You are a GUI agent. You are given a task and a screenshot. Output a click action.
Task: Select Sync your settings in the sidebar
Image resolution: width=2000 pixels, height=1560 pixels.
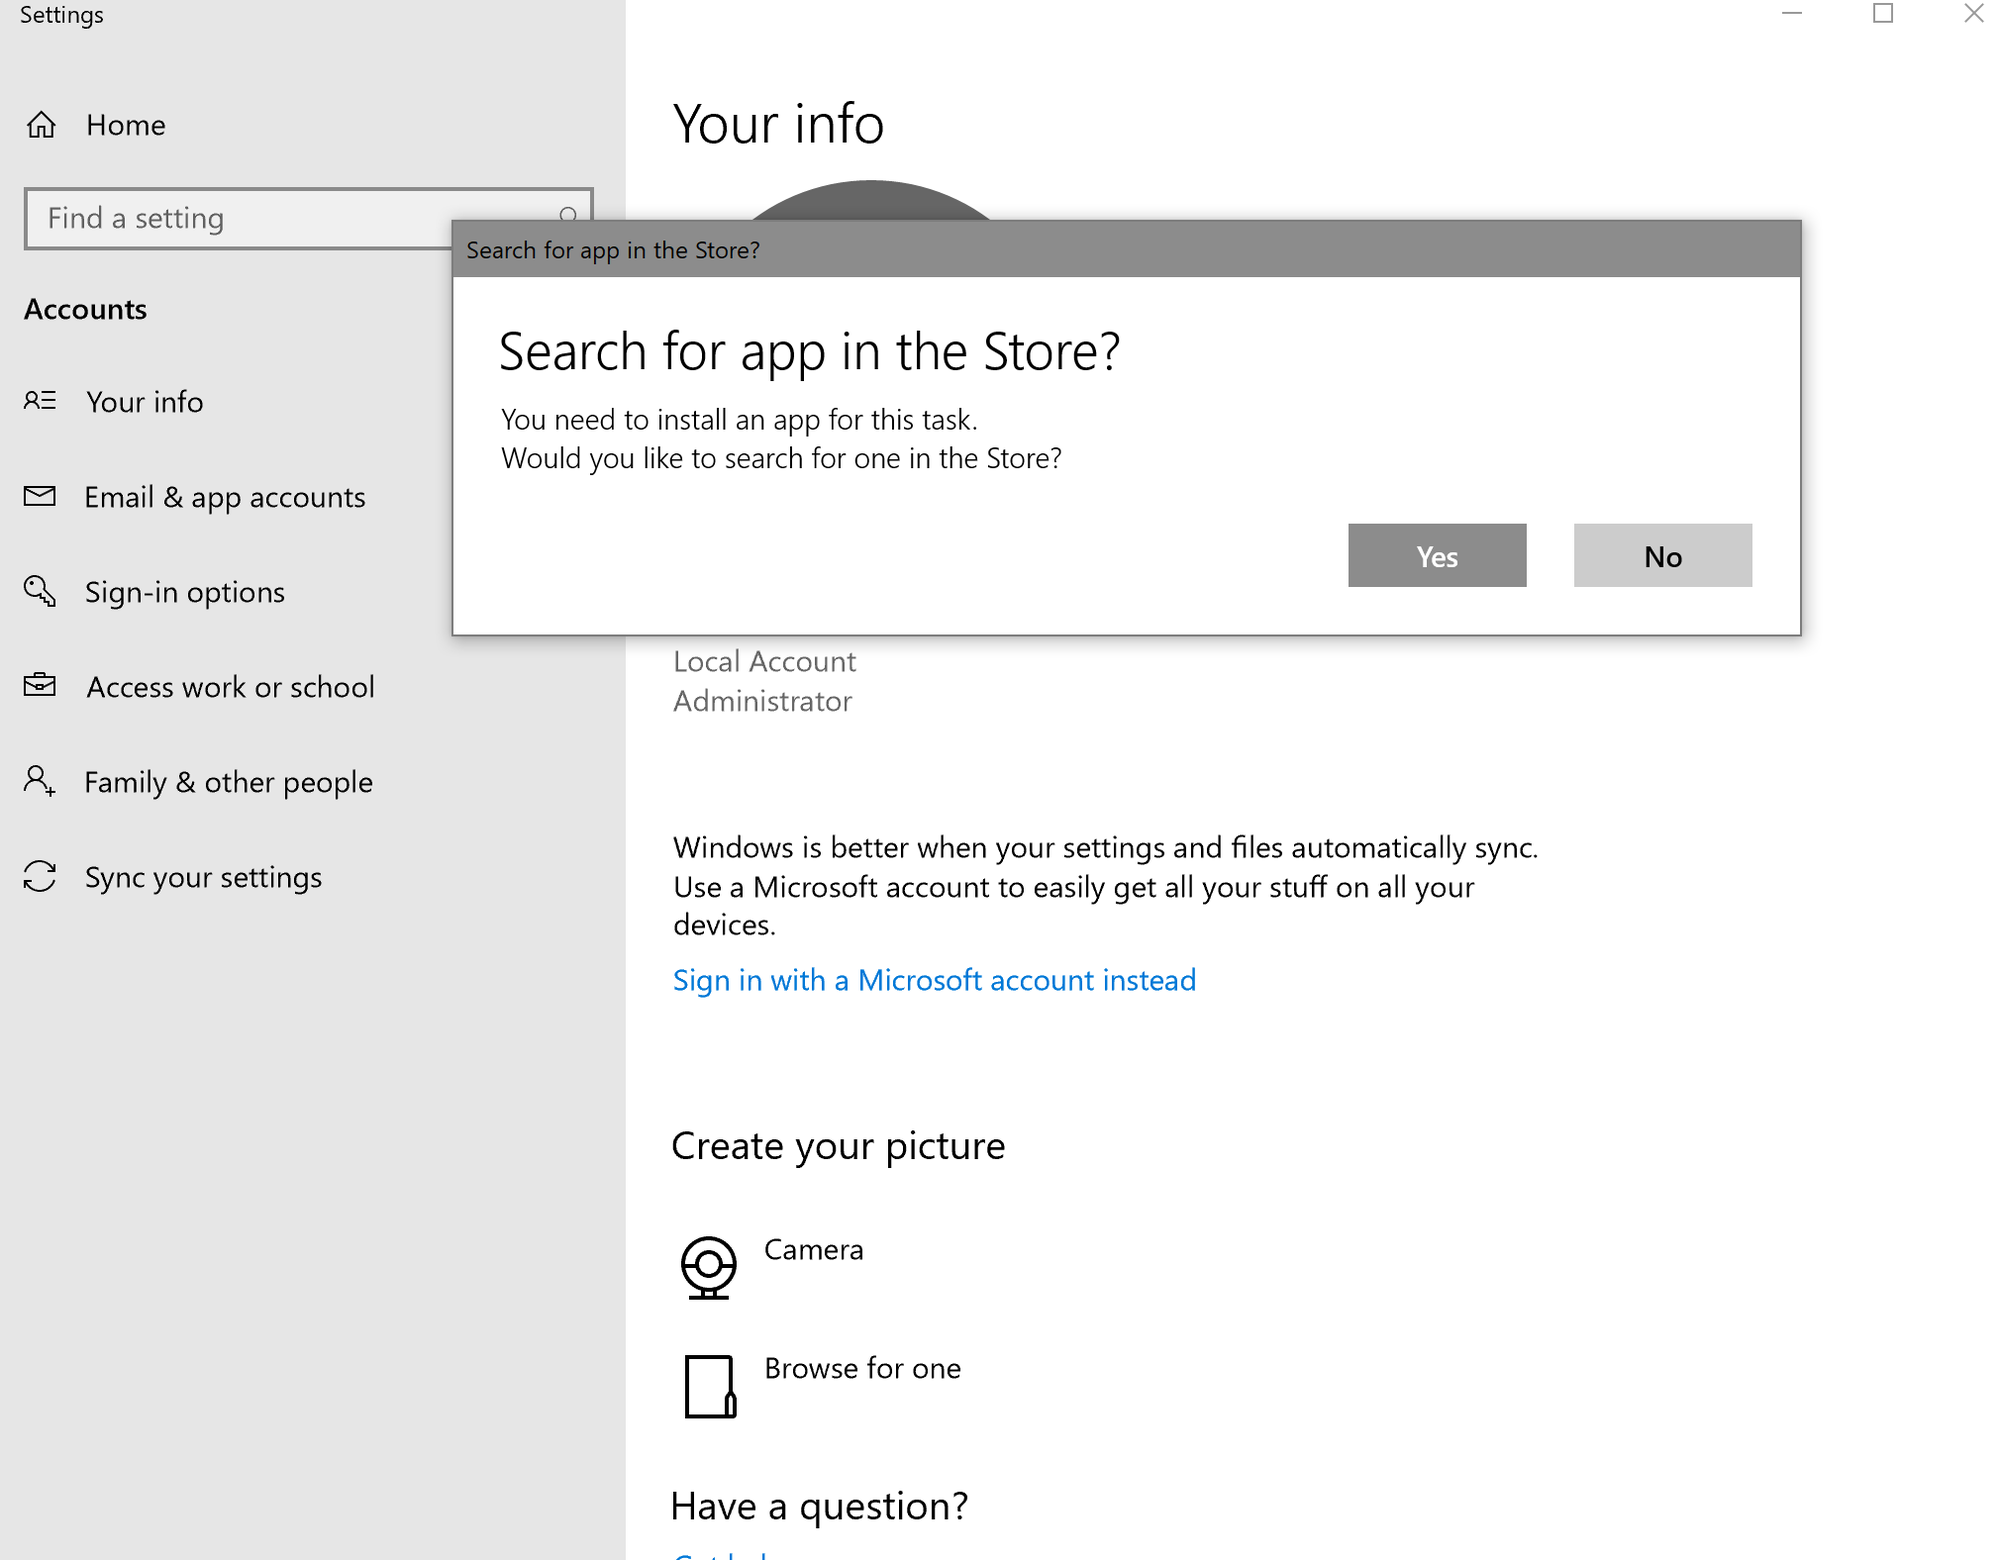coord(203,876)
